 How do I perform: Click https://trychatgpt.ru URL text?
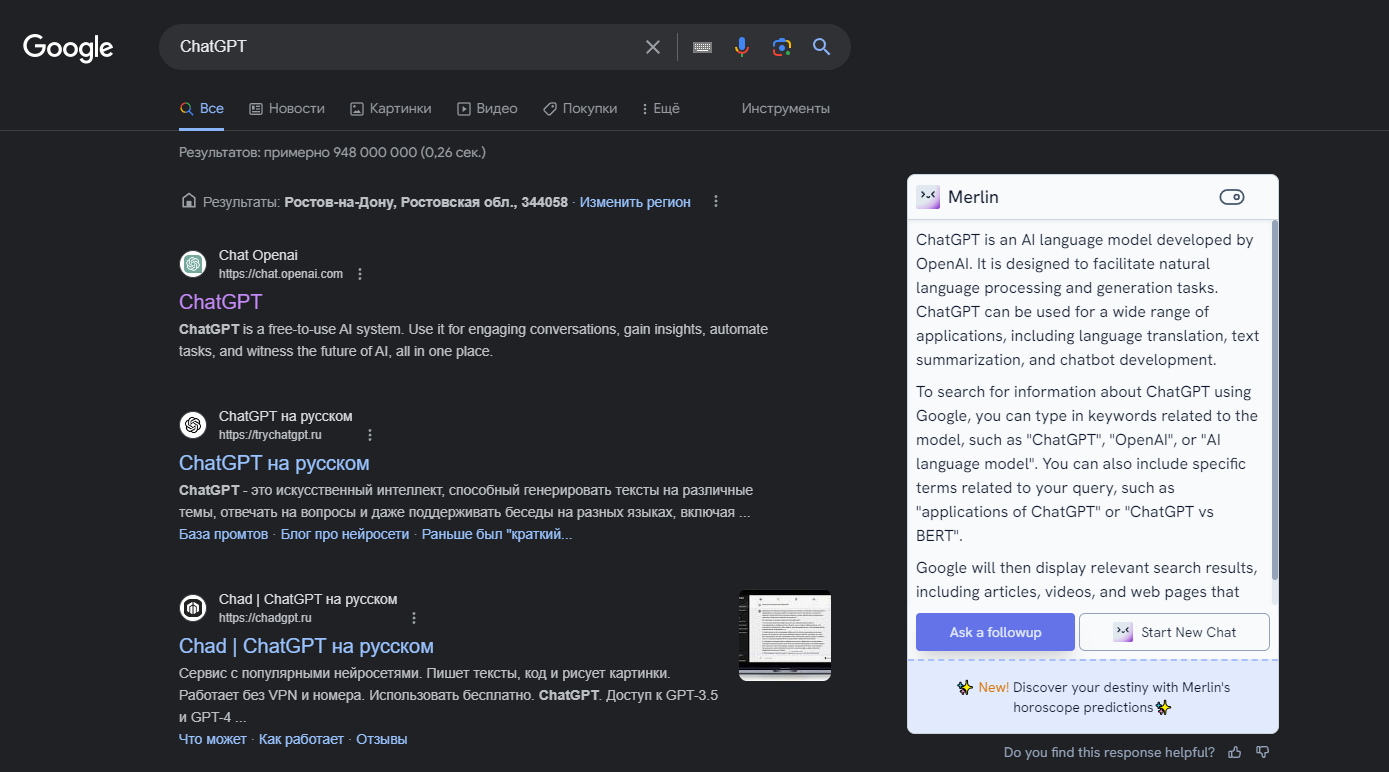(270, 435)
